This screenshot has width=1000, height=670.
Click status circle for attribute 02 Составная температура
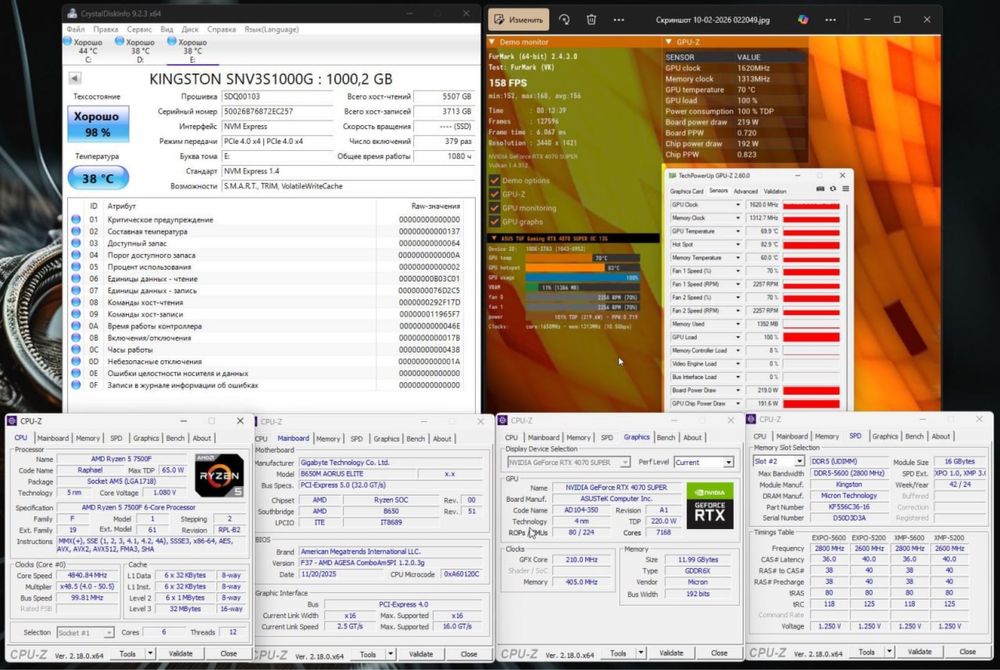point(76,231)
